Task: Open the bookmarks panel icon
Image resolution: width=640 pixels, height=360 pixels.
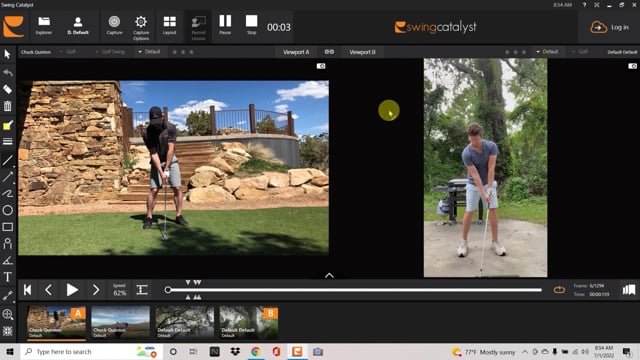Action: coord(629,290)
